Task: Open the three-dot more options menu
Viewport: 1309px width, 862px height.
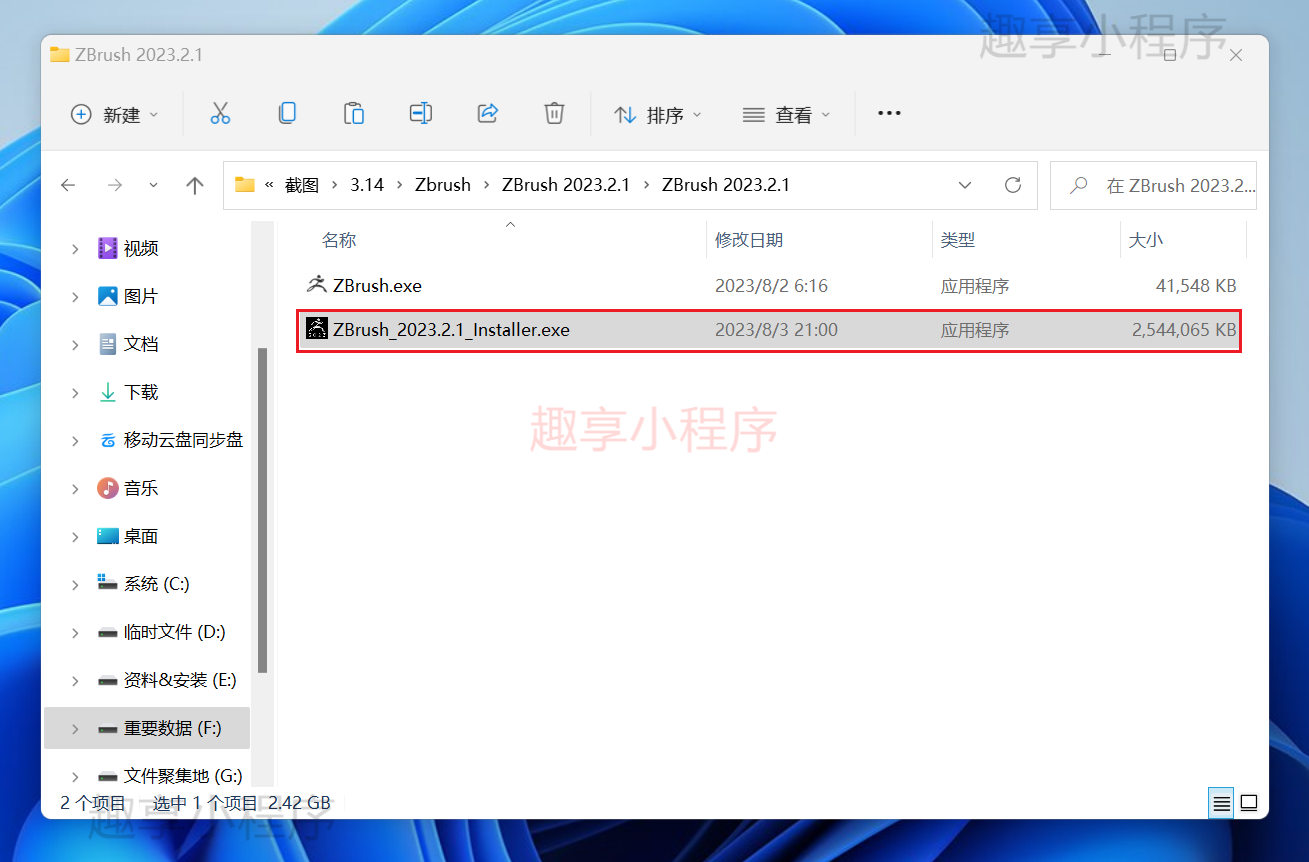Action: tap(889, 114)
